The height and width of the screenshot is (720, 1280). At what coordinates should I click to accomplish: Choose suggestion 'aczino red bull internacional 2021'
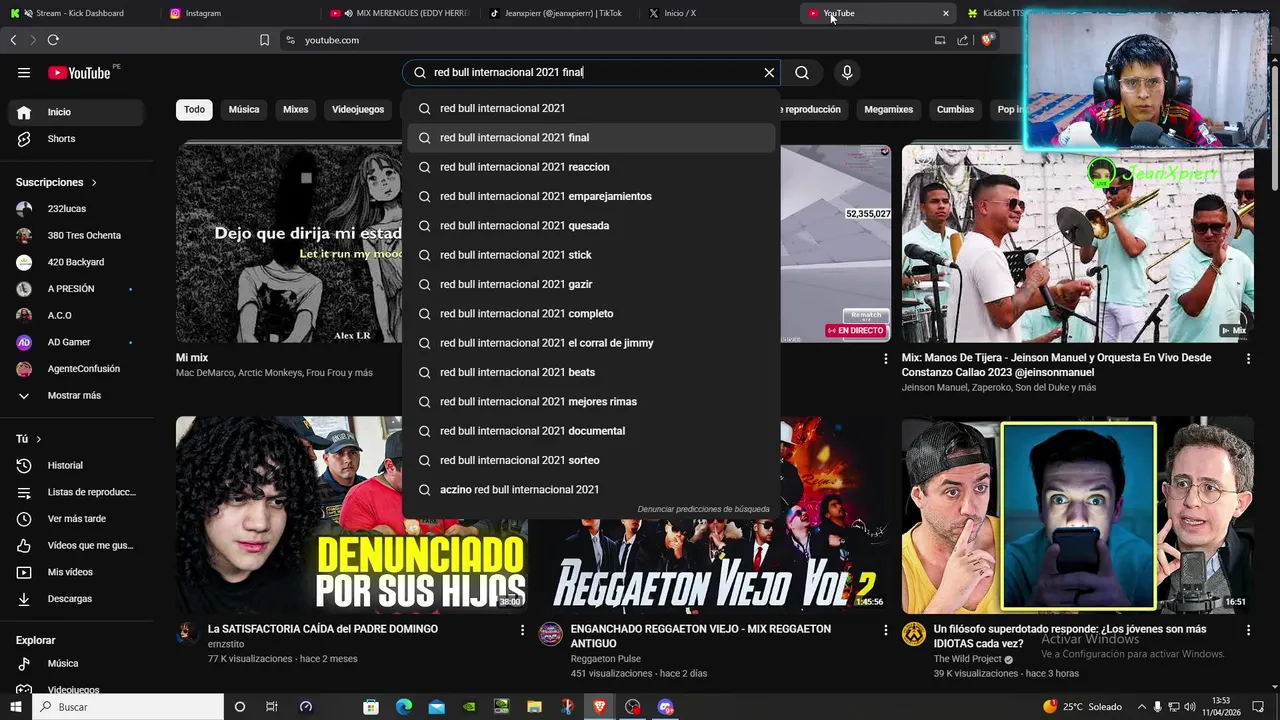click(x=591, y=490)
